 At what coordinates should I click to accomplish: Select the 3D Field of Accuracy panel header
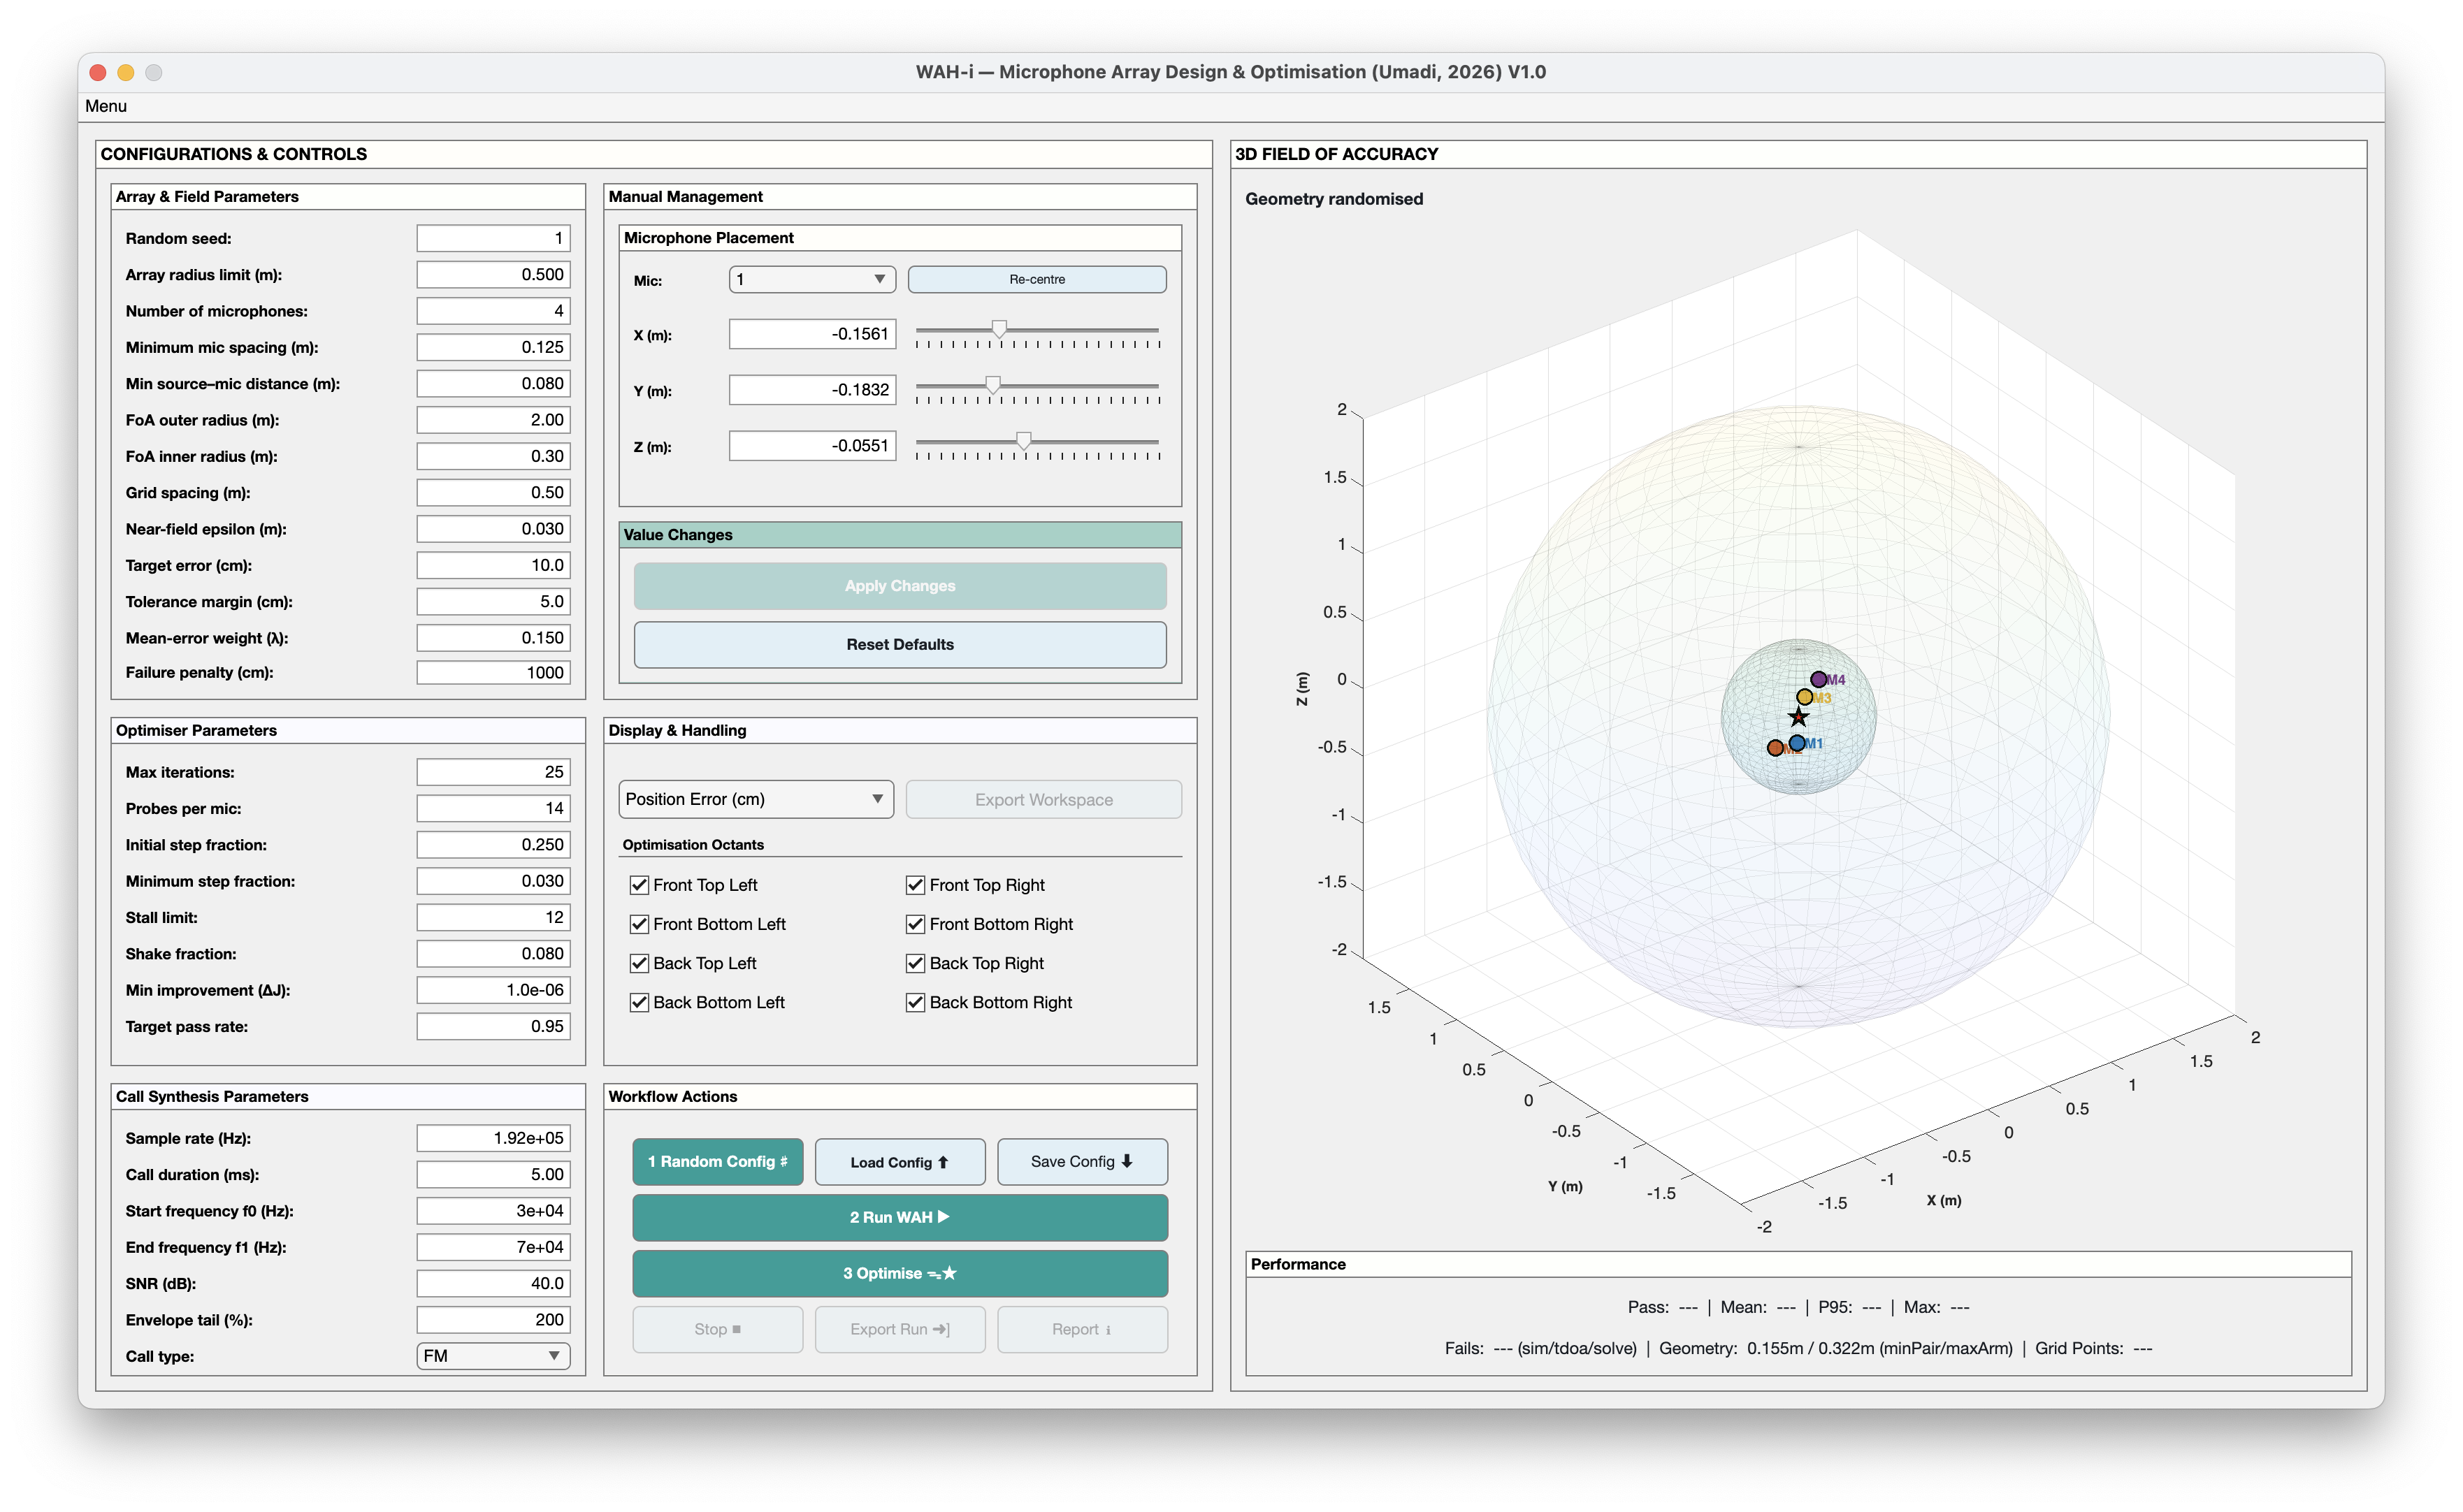pyautogui.click(x=1335, y=154)
